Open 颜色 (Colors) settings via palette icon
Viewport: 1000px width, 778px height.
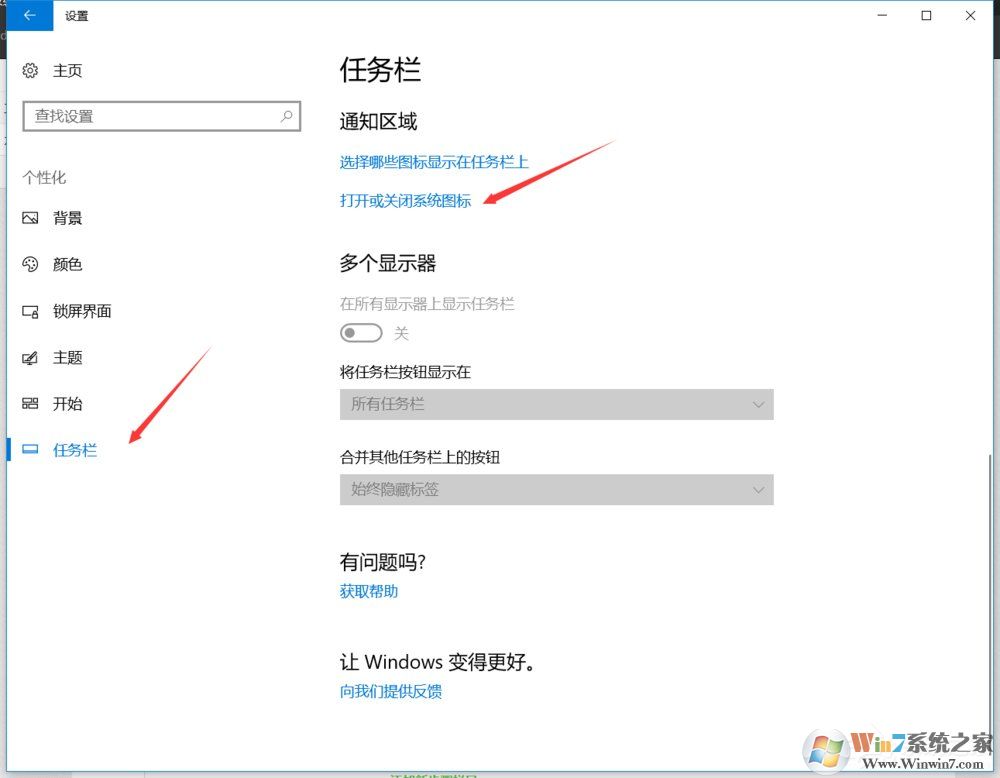pyautogui.click(x=31, y=264)
